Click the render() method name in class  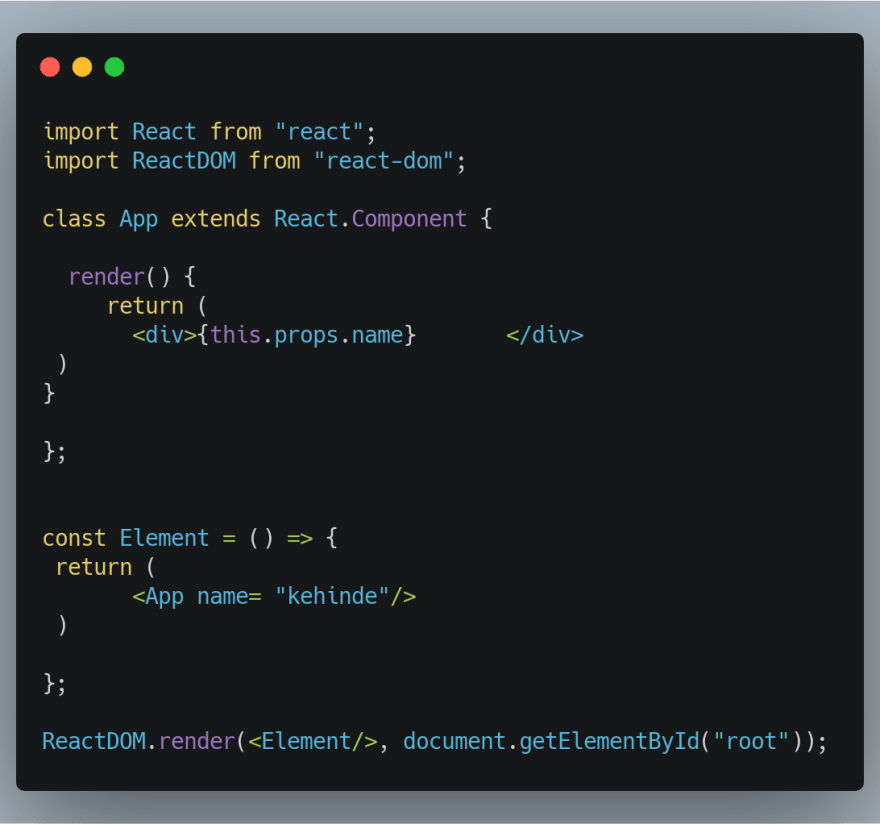pos(107,277)
